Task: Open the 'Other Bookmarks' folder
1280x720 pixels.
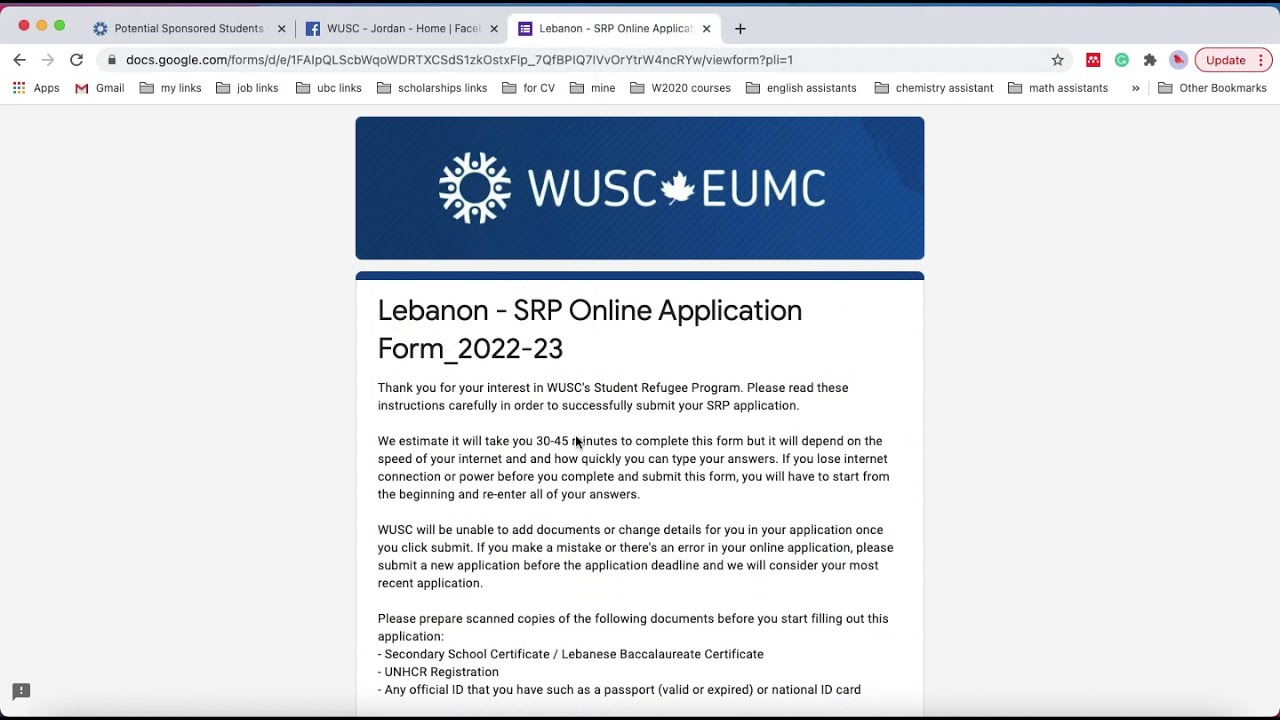Action: [x=1212, y=88]
